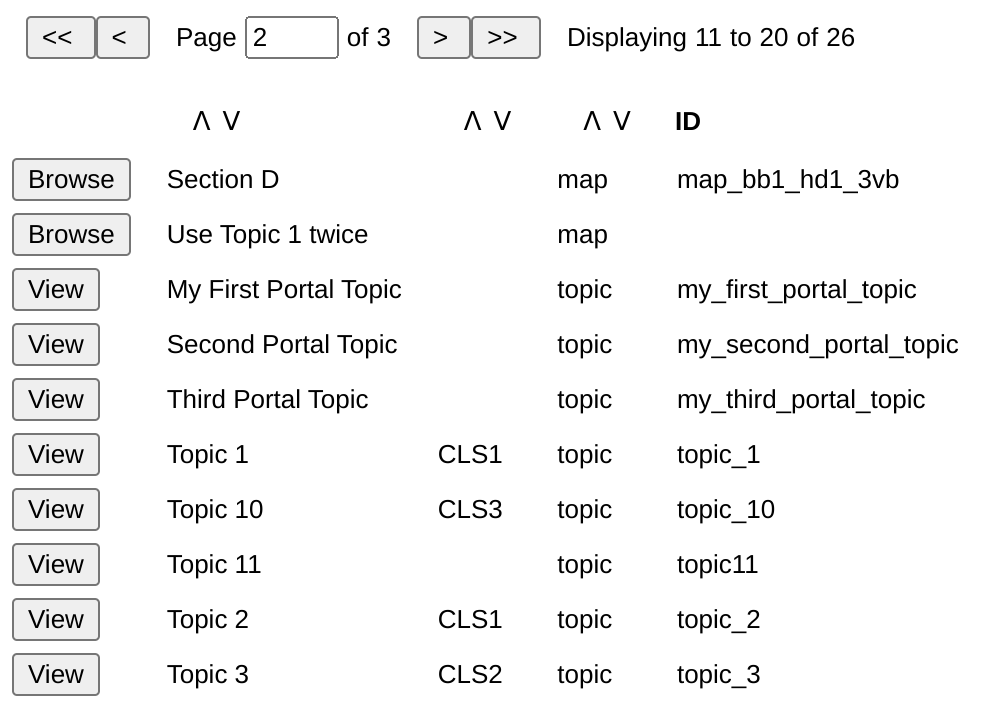
Task: Jump to the last page
Action: pyautogui.click(x=505, y=38)
